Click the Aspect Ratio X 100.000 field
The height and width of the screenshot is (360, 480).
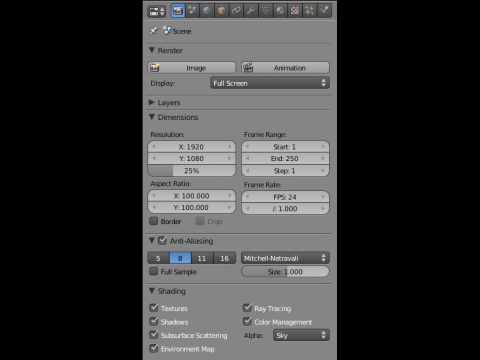point(192,196)
